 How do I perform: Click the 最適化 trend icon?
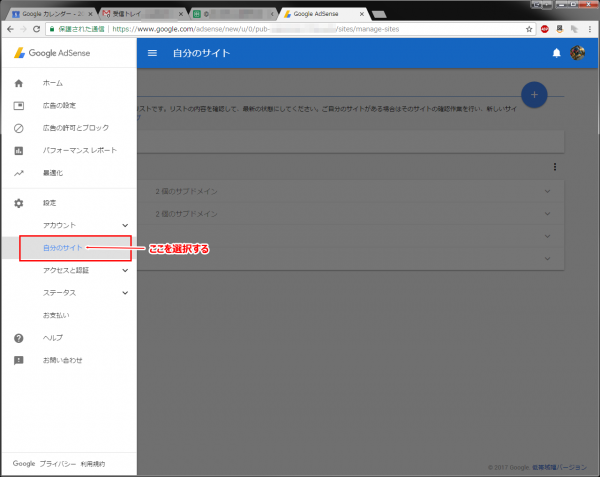[18, 173]
